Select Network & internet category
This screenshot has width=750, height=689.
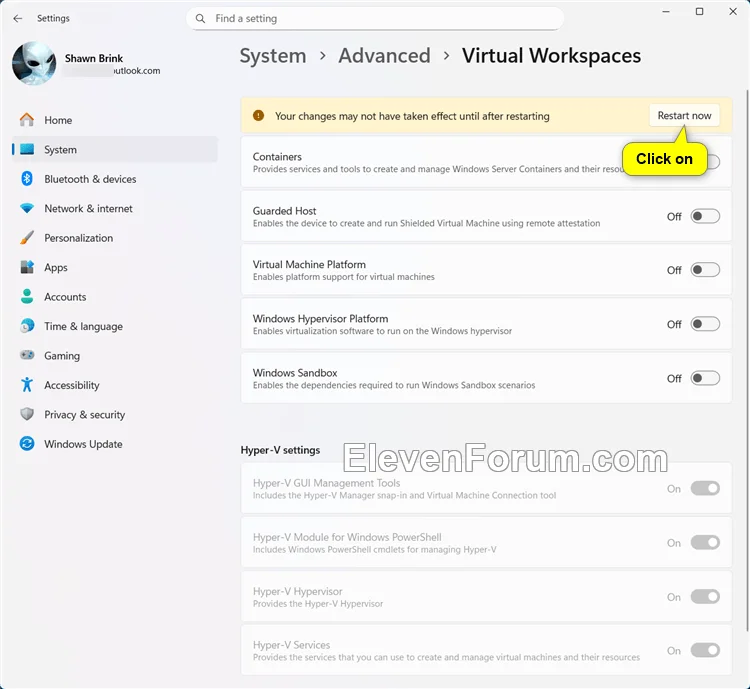[x=115, y=208]
